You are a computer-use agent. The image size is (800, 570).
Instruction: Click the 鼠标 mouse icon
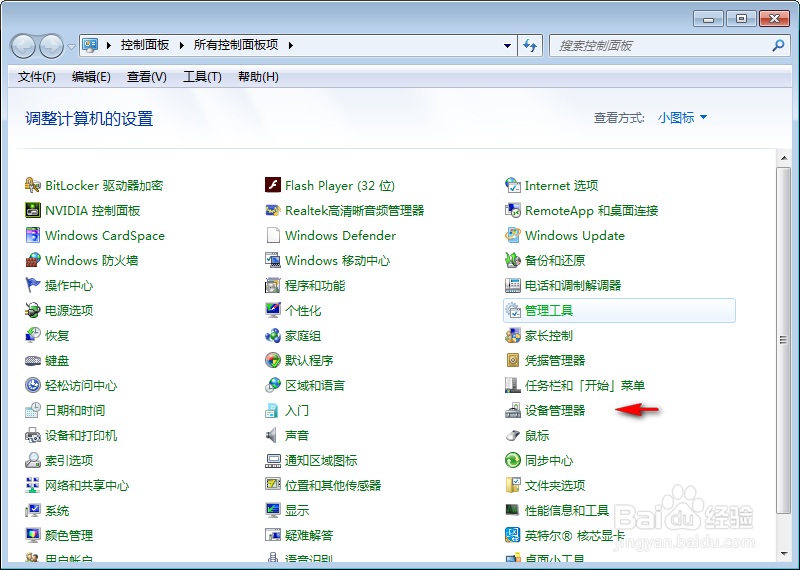[513, 435]
